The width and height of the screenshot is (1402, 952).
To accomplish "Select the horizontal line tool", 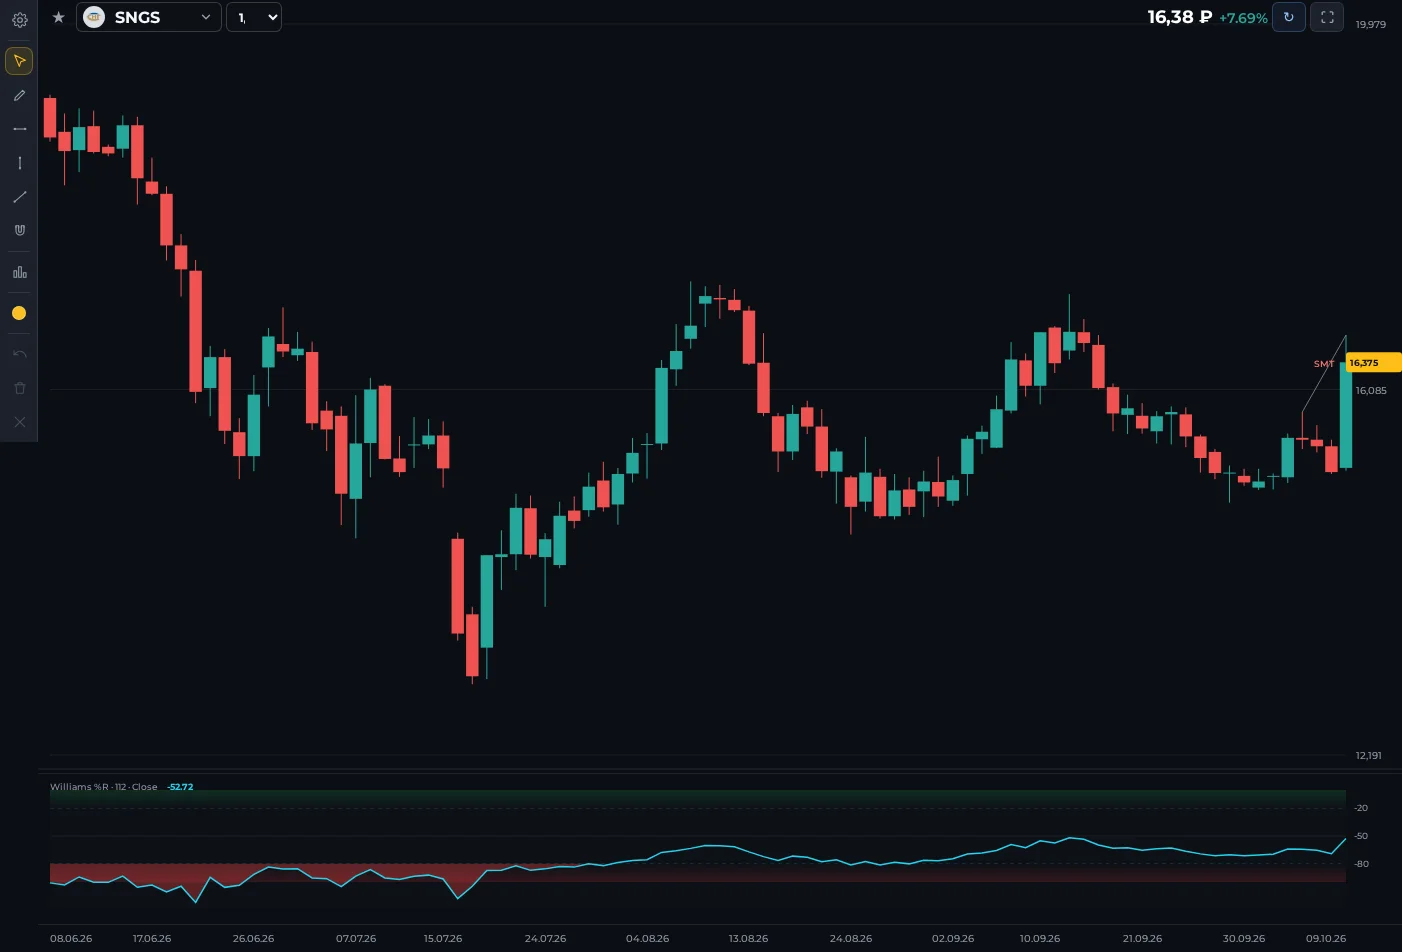I will (x=19, y=129).
